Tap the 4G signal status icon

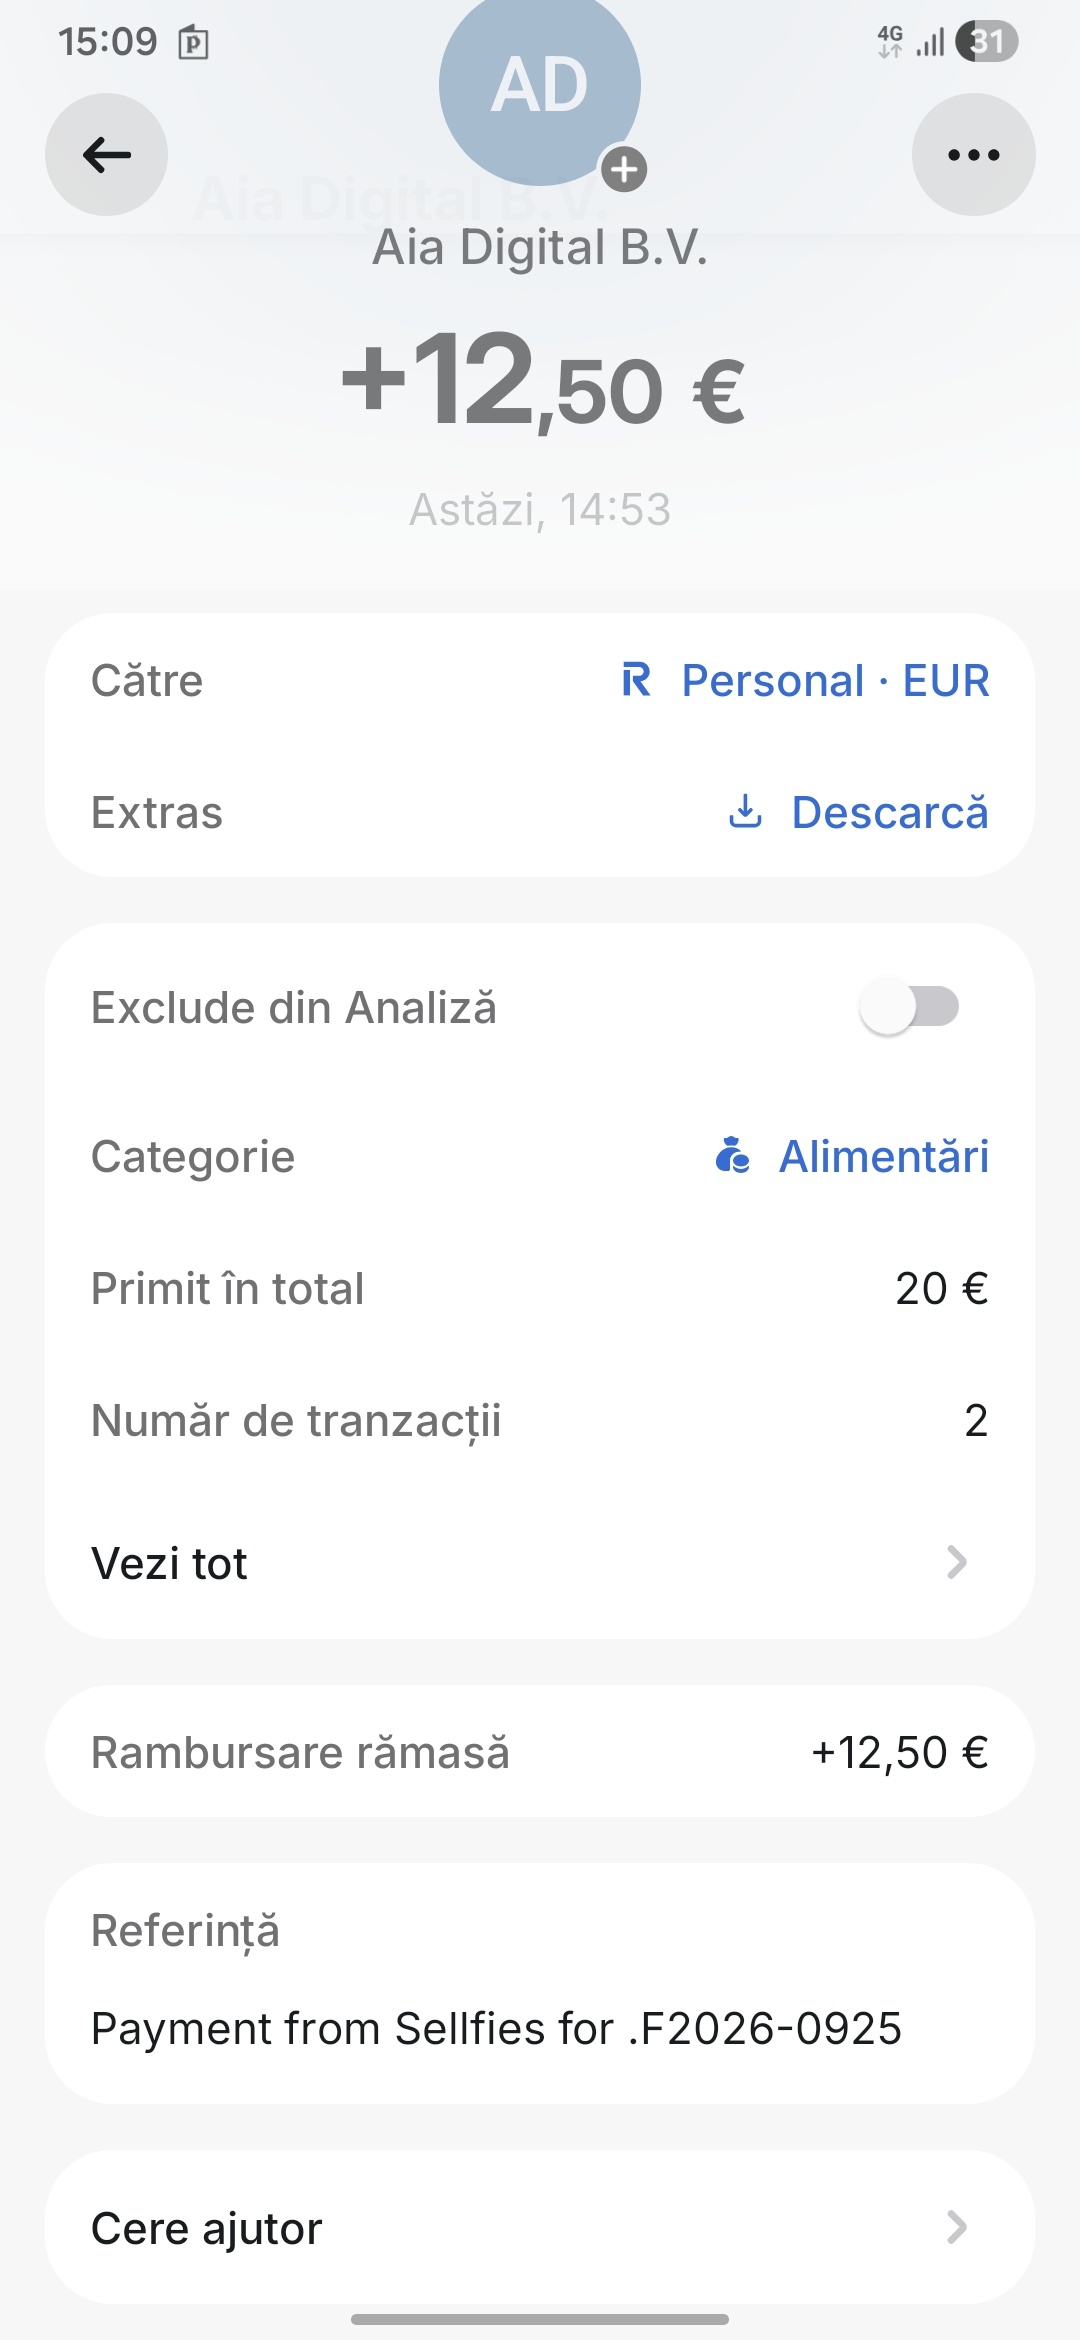(x=890, y=42)
